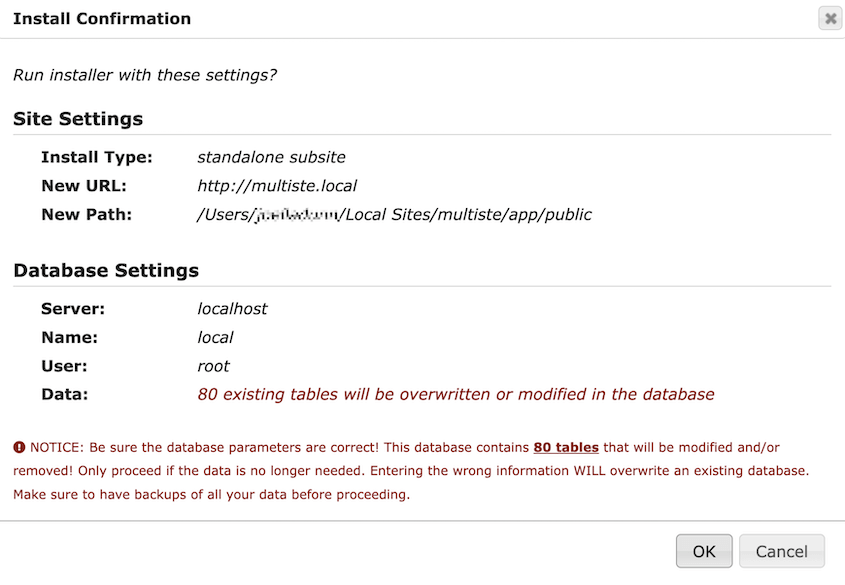Select the "standalone subsite" install type value
Screen dimensions: 845x585
[x=271, y=157]
